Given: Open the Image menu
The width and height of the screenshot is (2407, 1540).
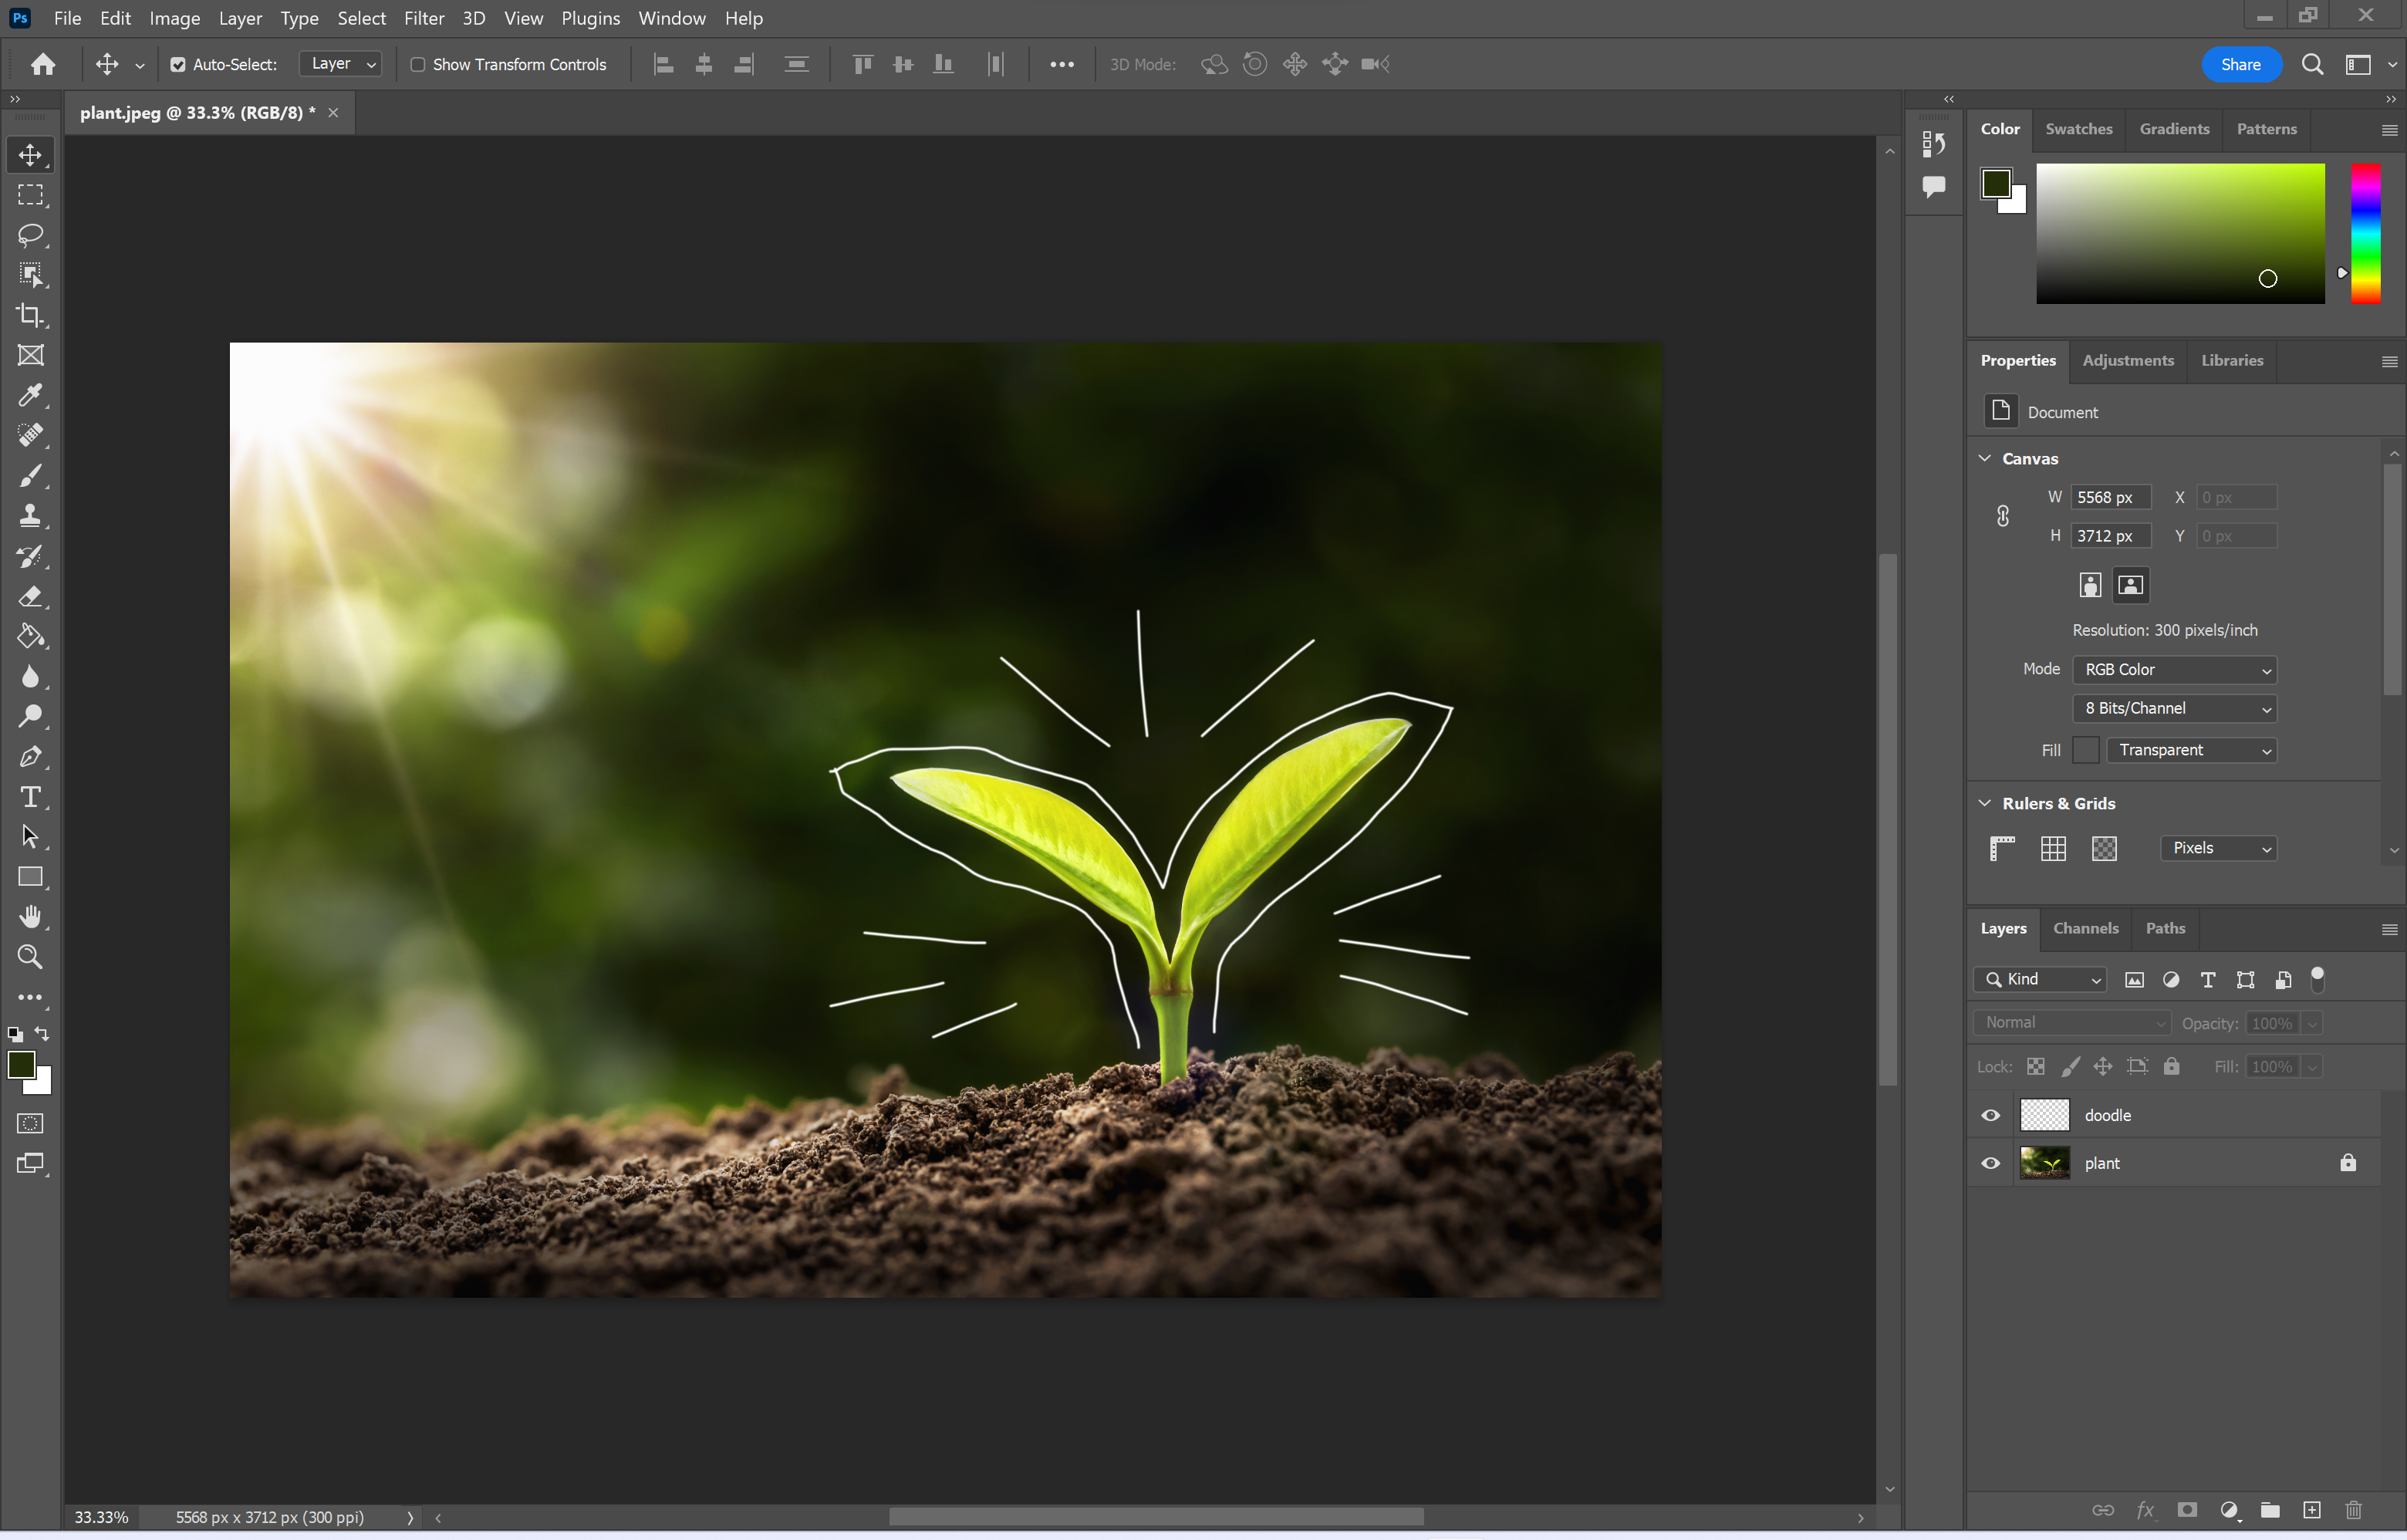Looking at the screenshot, I should [175, 18].
